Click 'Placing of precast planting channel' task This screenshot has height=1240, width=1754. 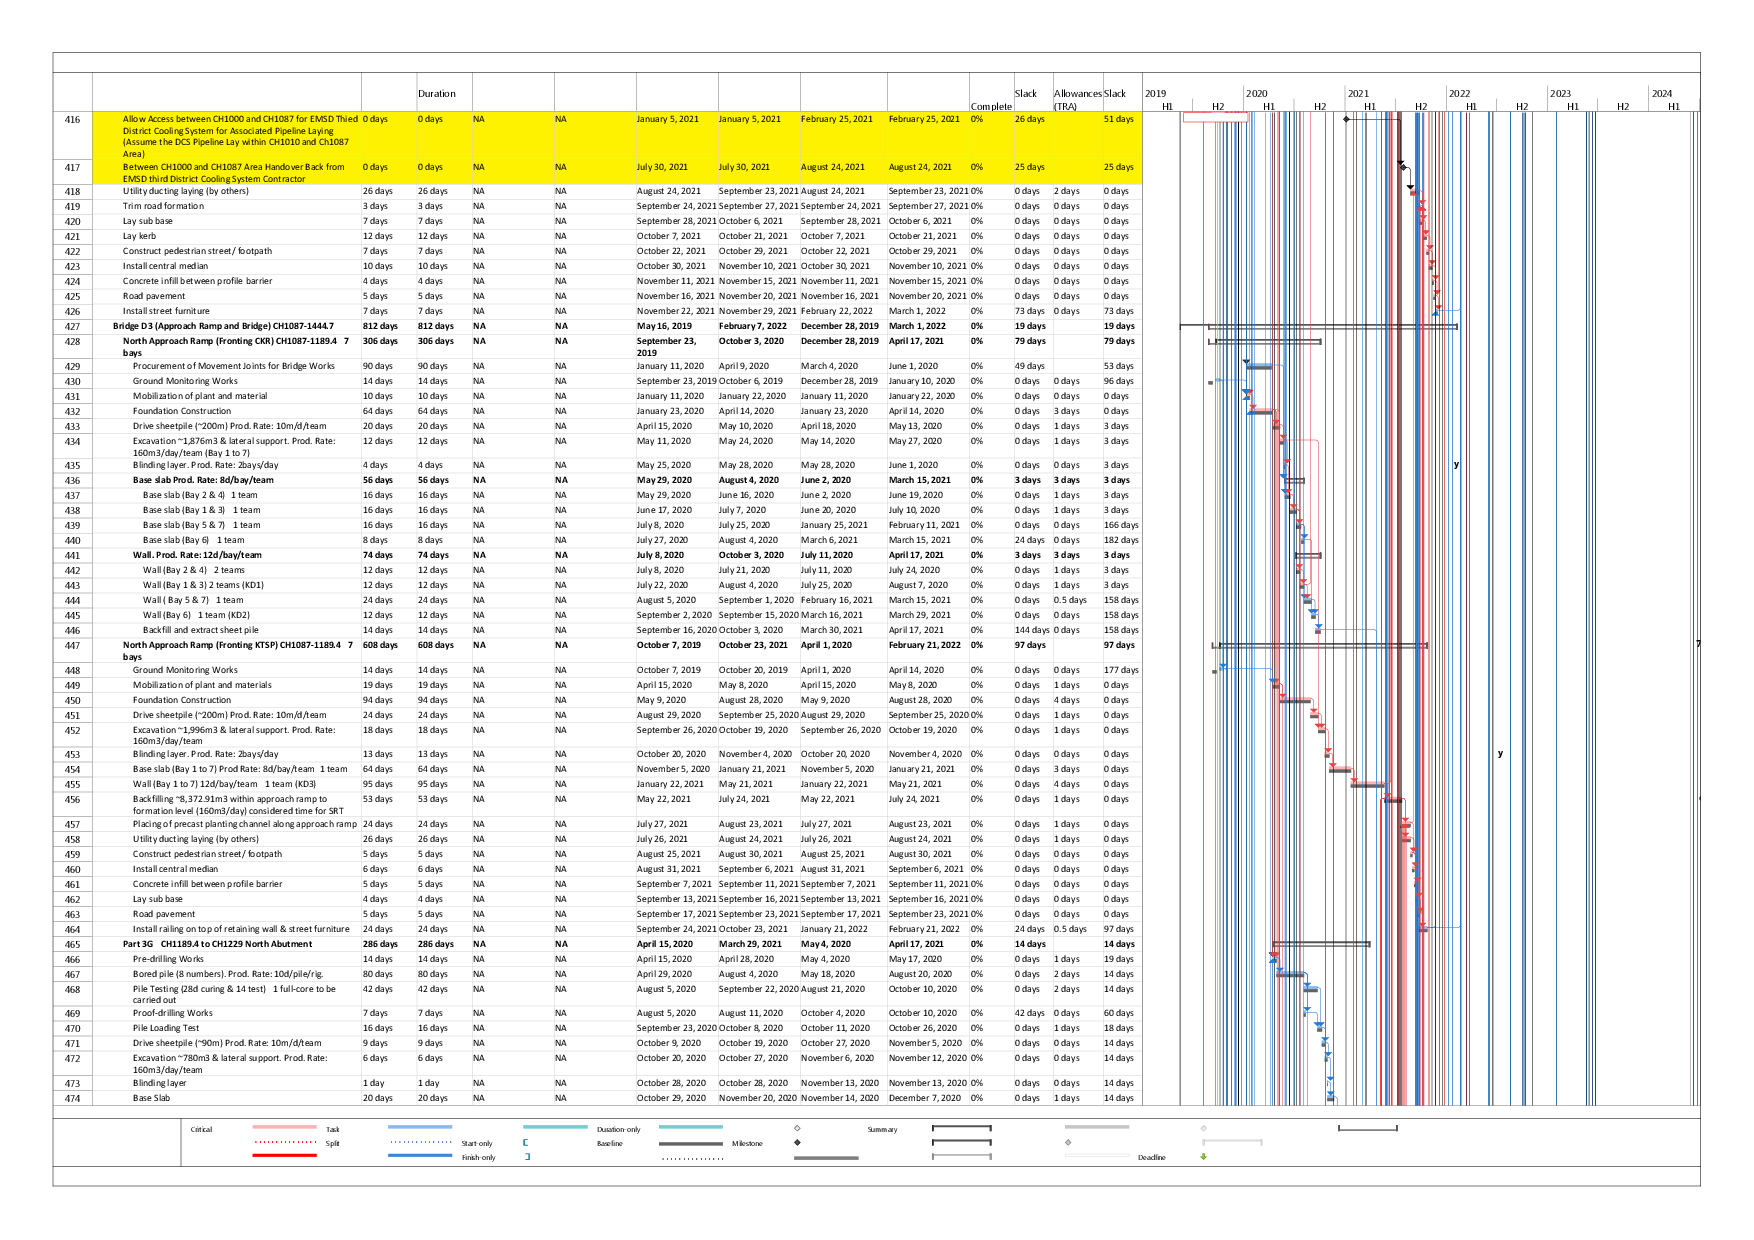click(x=245, y=824)
